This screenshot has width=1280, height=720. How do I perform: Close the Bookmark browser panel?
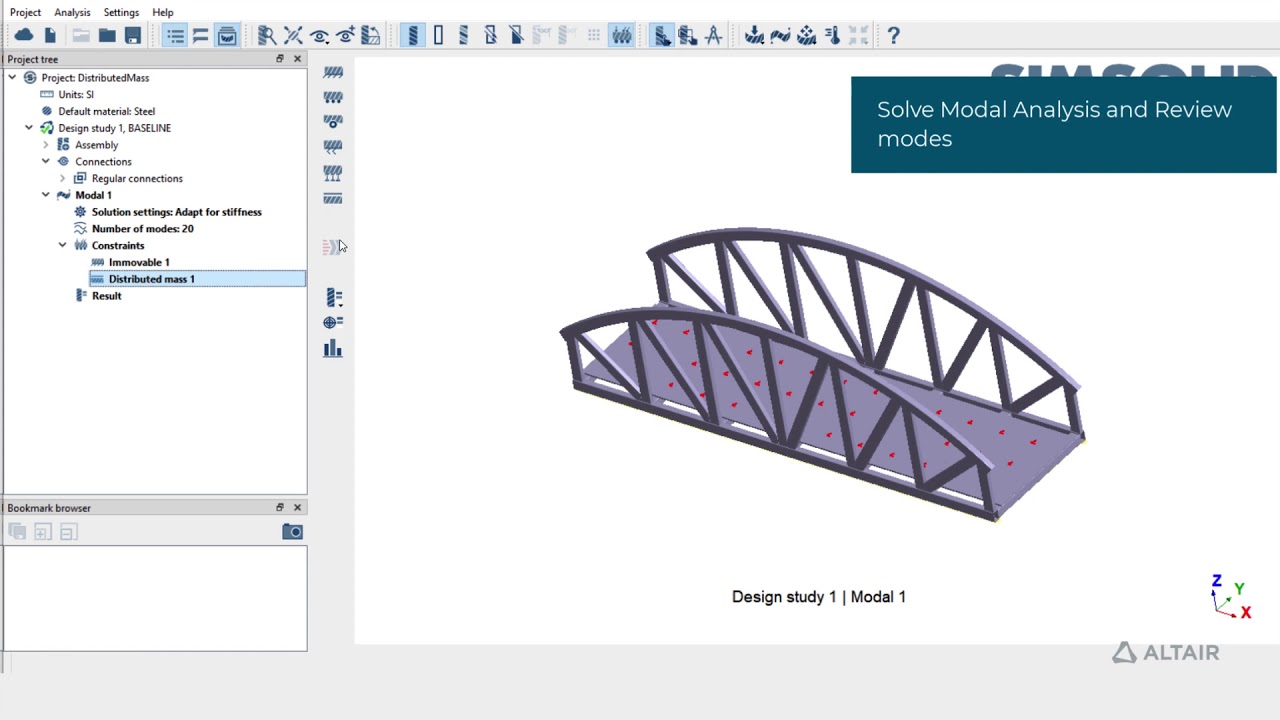click(297, 508)
